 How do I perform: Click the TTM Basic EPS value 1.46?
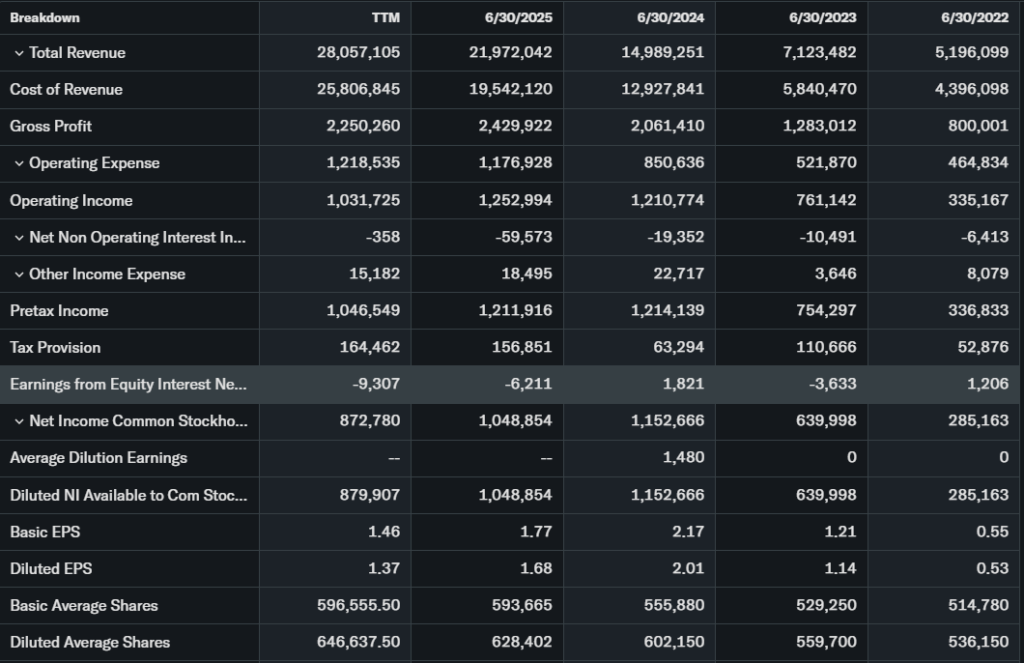click(383, 532)
